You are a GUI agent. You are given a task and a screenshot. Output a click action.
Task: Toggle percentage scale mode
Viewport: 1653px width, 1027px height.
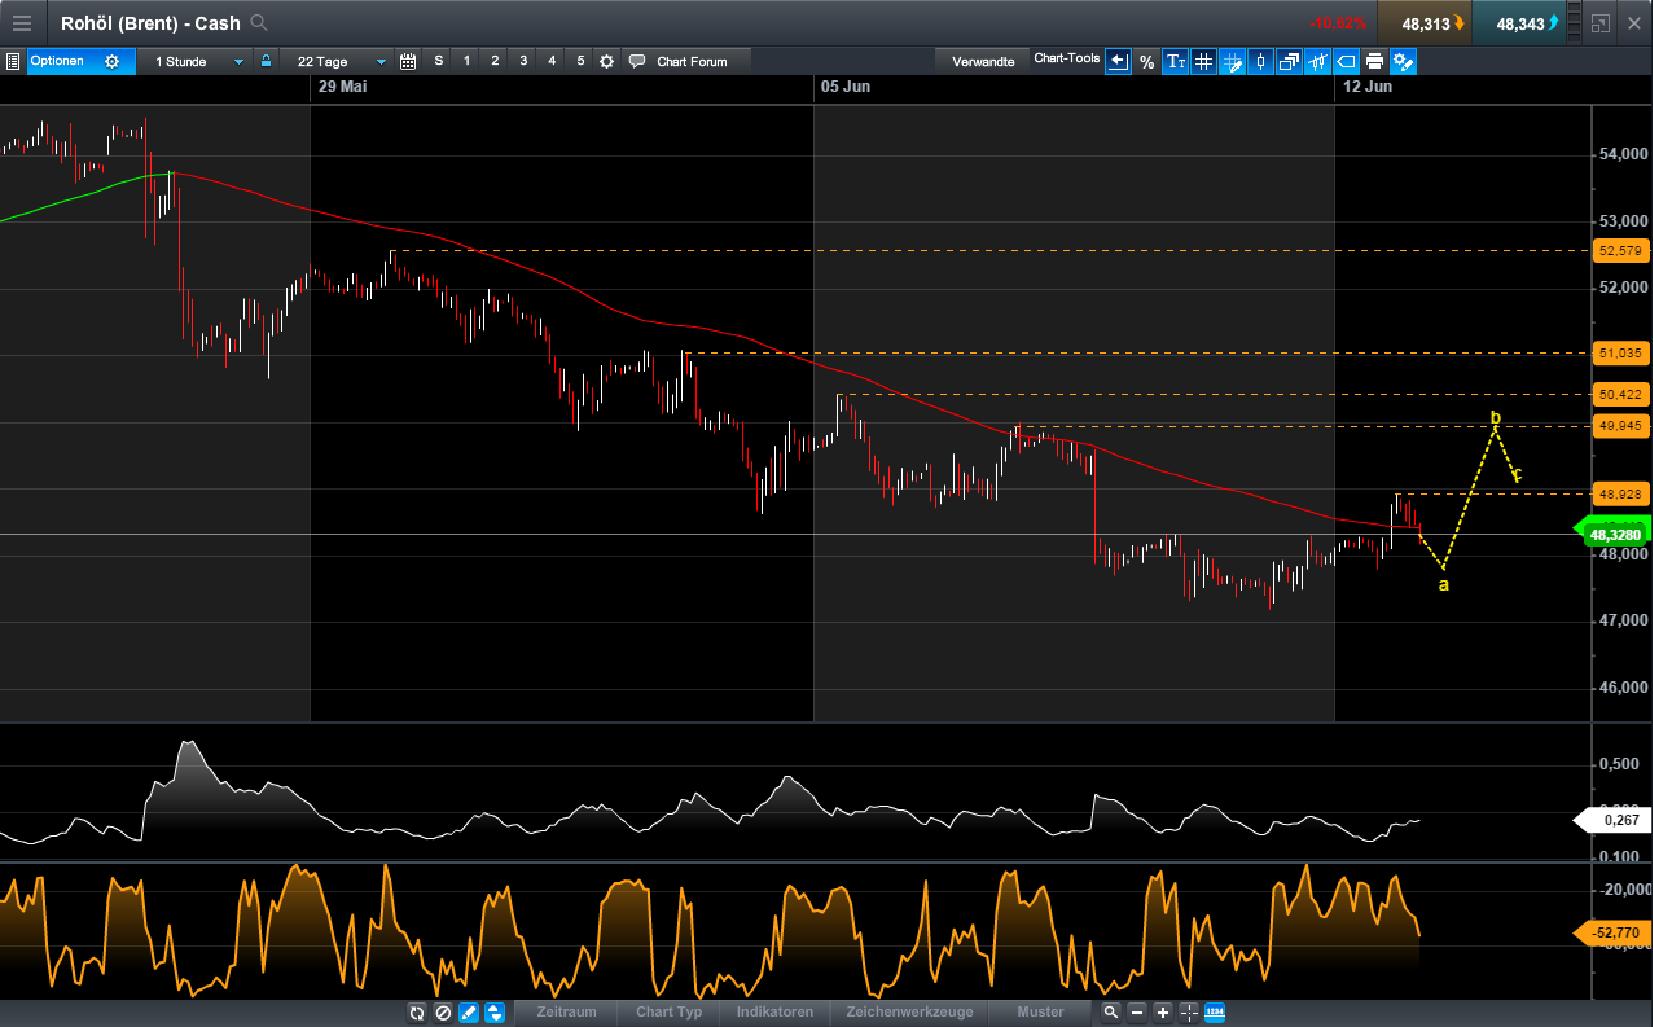[x=1147, y=62]
